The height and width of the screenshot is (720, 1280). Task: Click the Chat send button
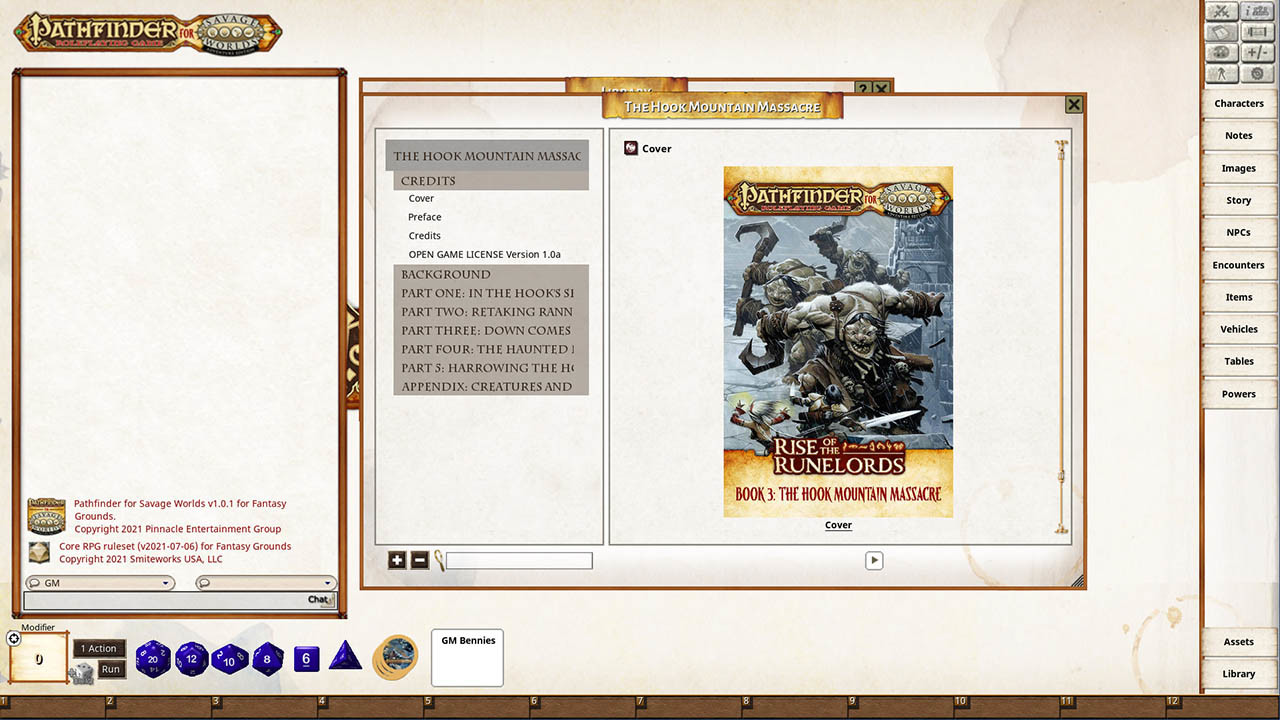pos(319,599)
